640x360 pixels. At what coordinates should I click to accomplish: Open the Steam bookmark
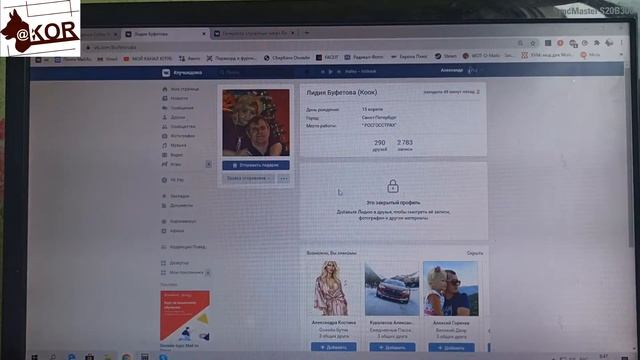446,56
